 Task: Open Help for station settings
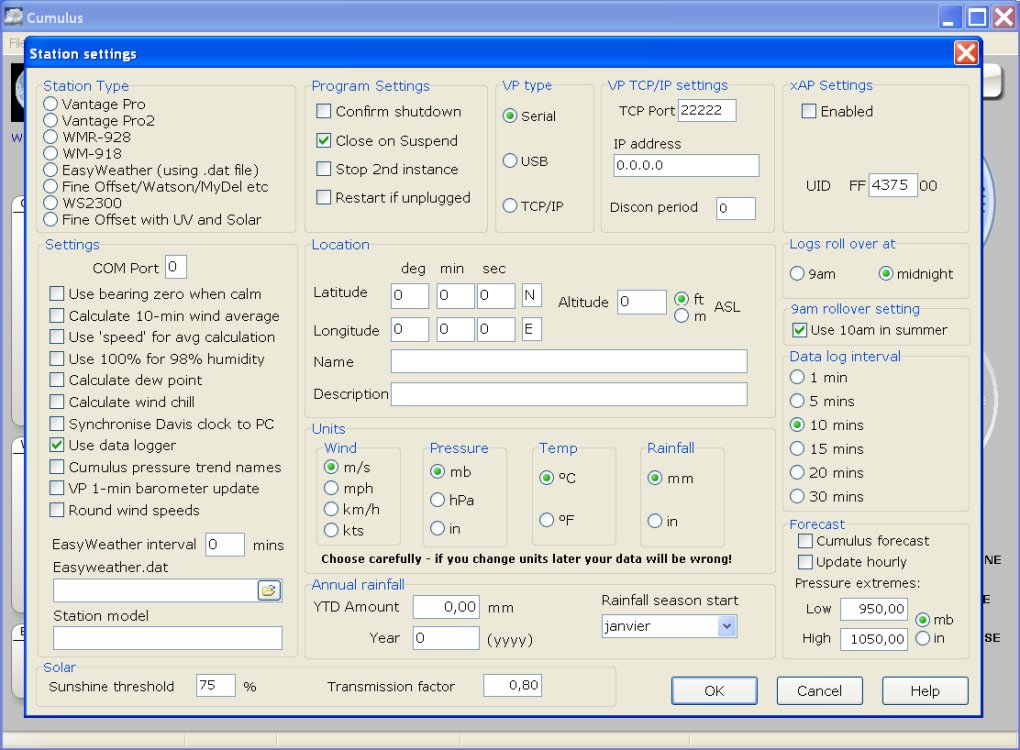[x=924, y=690]
